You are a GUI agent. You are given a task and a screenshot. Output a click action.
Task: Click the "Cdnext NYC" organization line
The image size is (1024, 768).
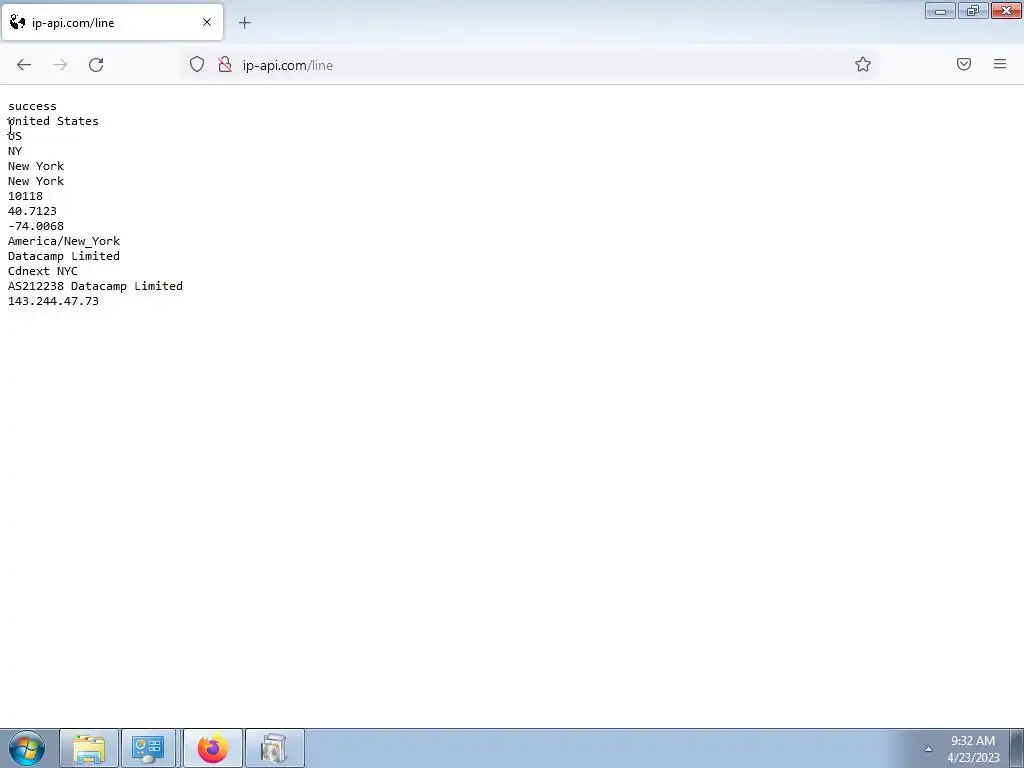point(43,271)
